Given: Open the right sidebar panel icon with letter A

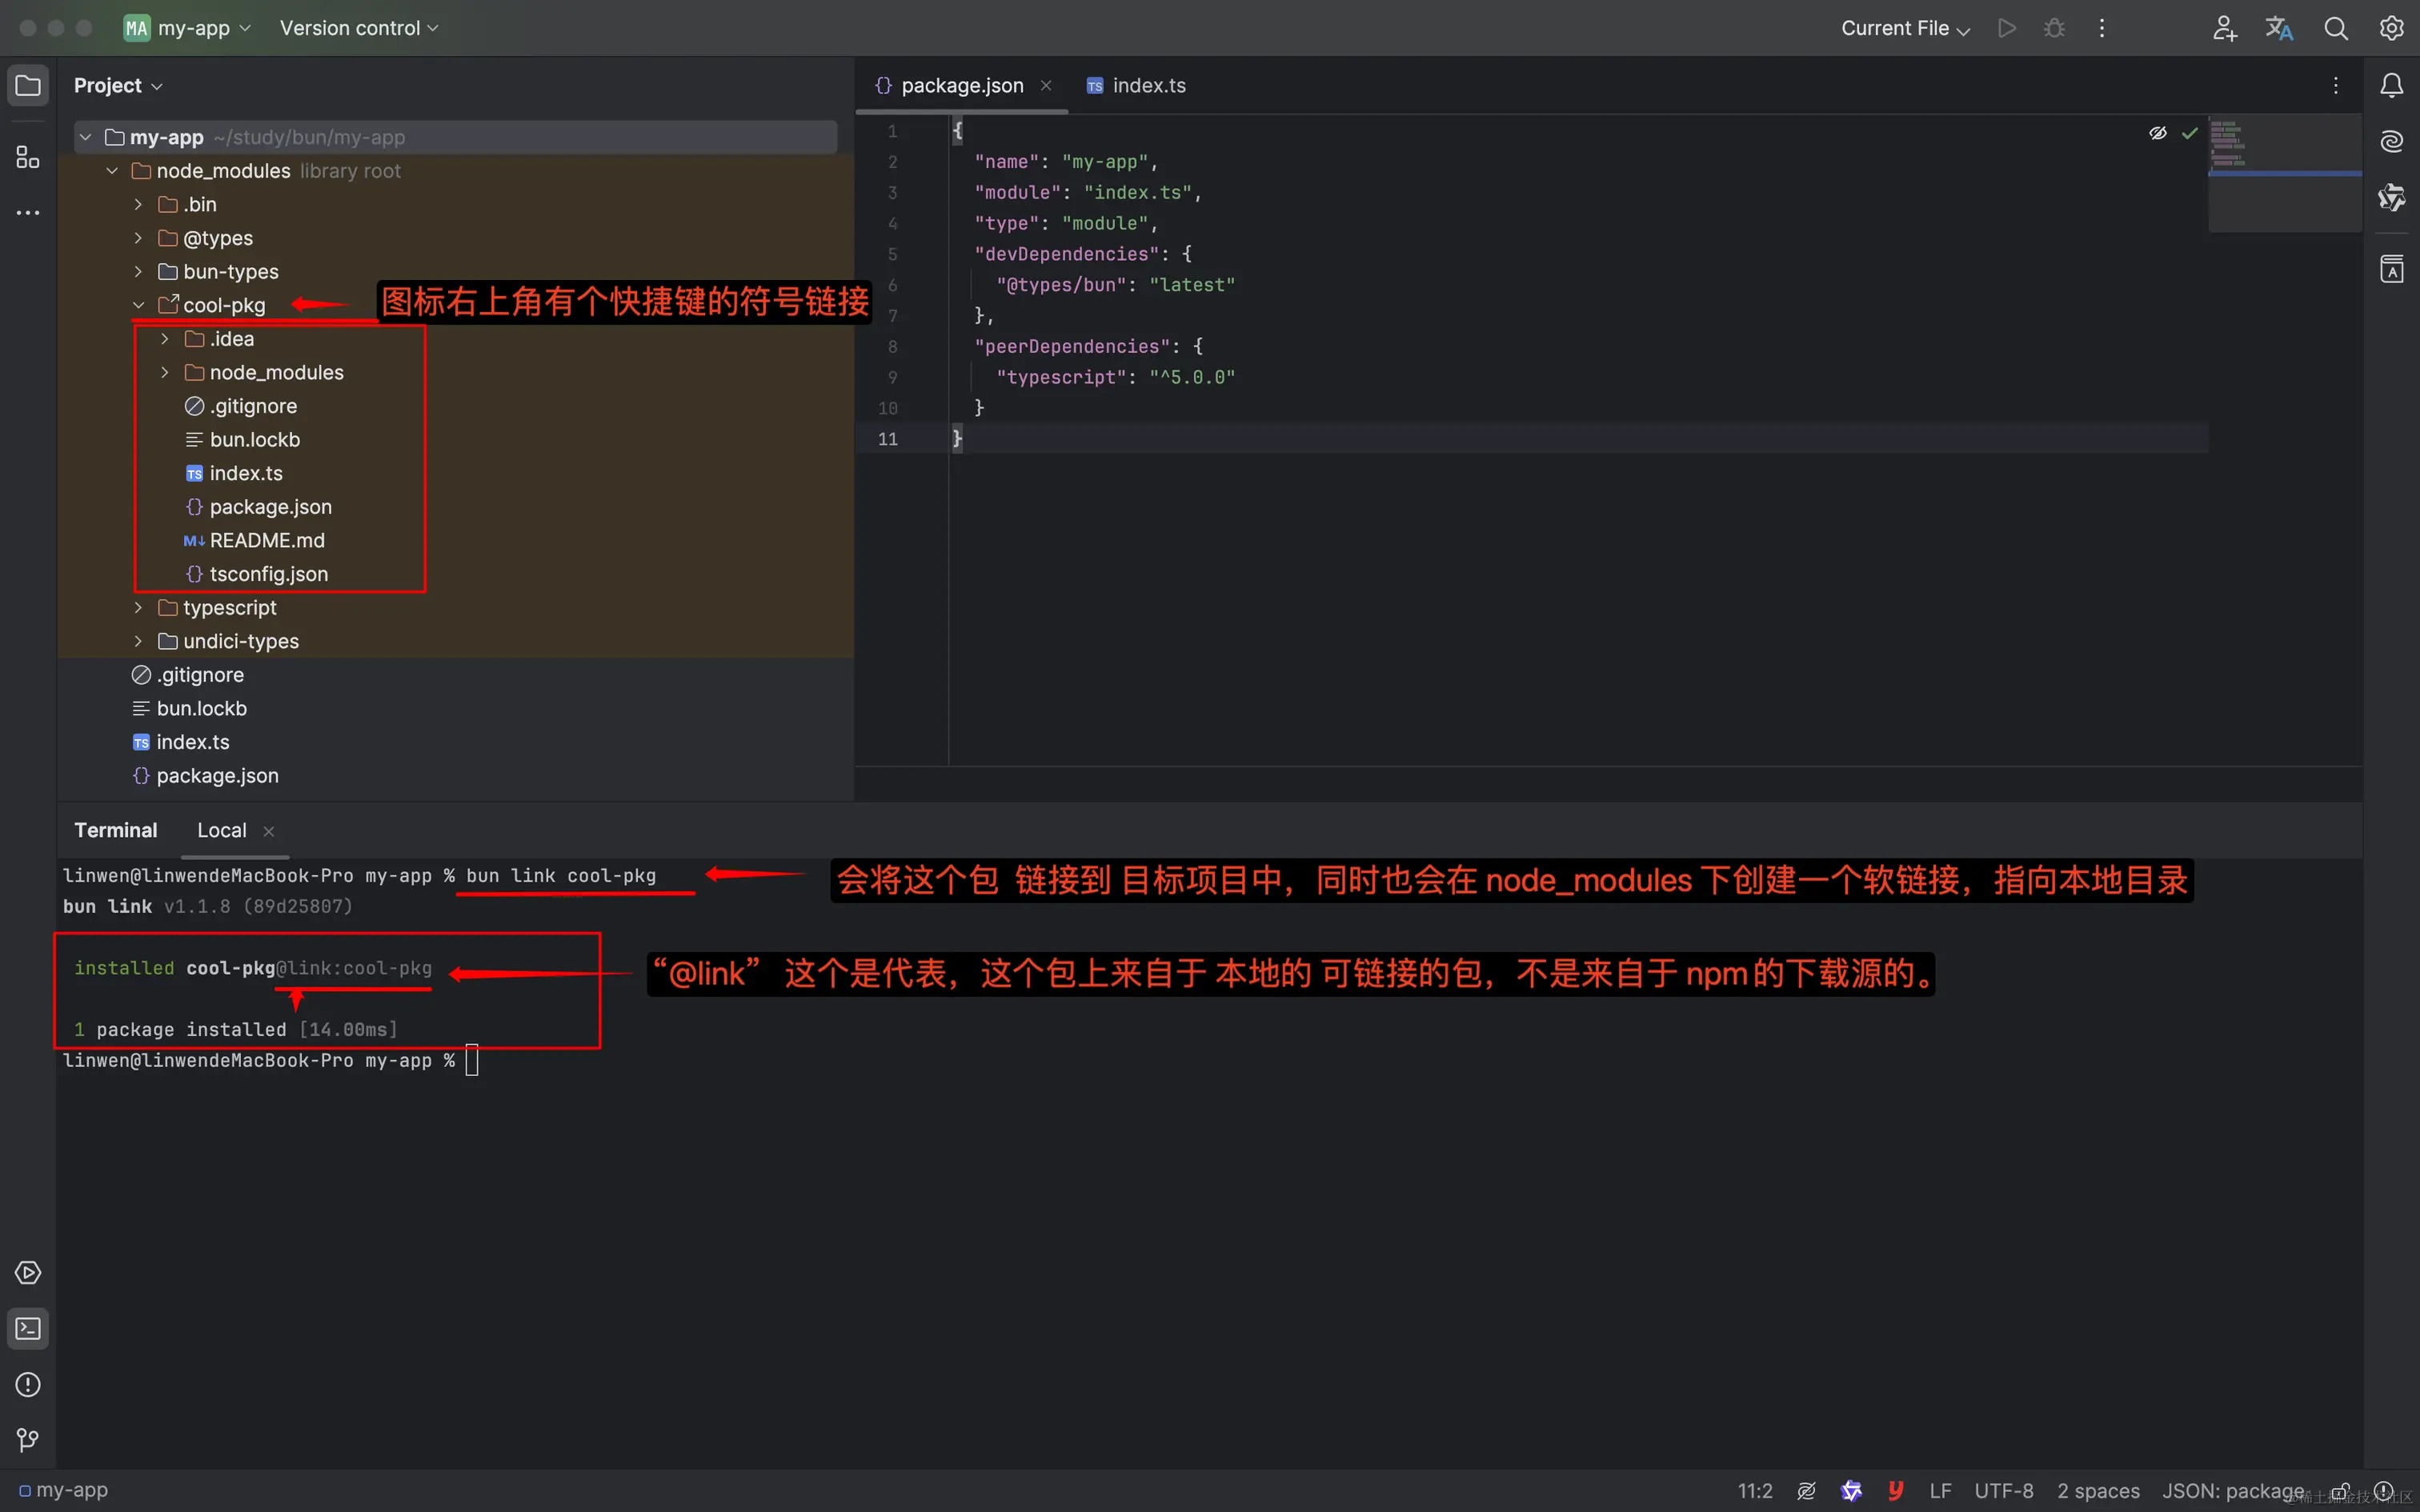Looking at the screenshot, I should tap(2391, 269).
